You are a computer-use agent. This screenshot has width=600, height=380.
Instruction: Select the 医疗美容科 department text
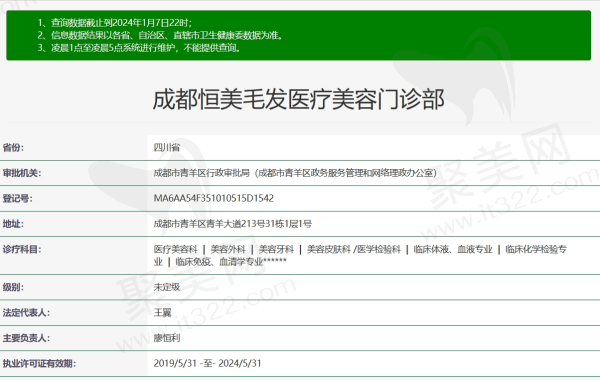176,250
